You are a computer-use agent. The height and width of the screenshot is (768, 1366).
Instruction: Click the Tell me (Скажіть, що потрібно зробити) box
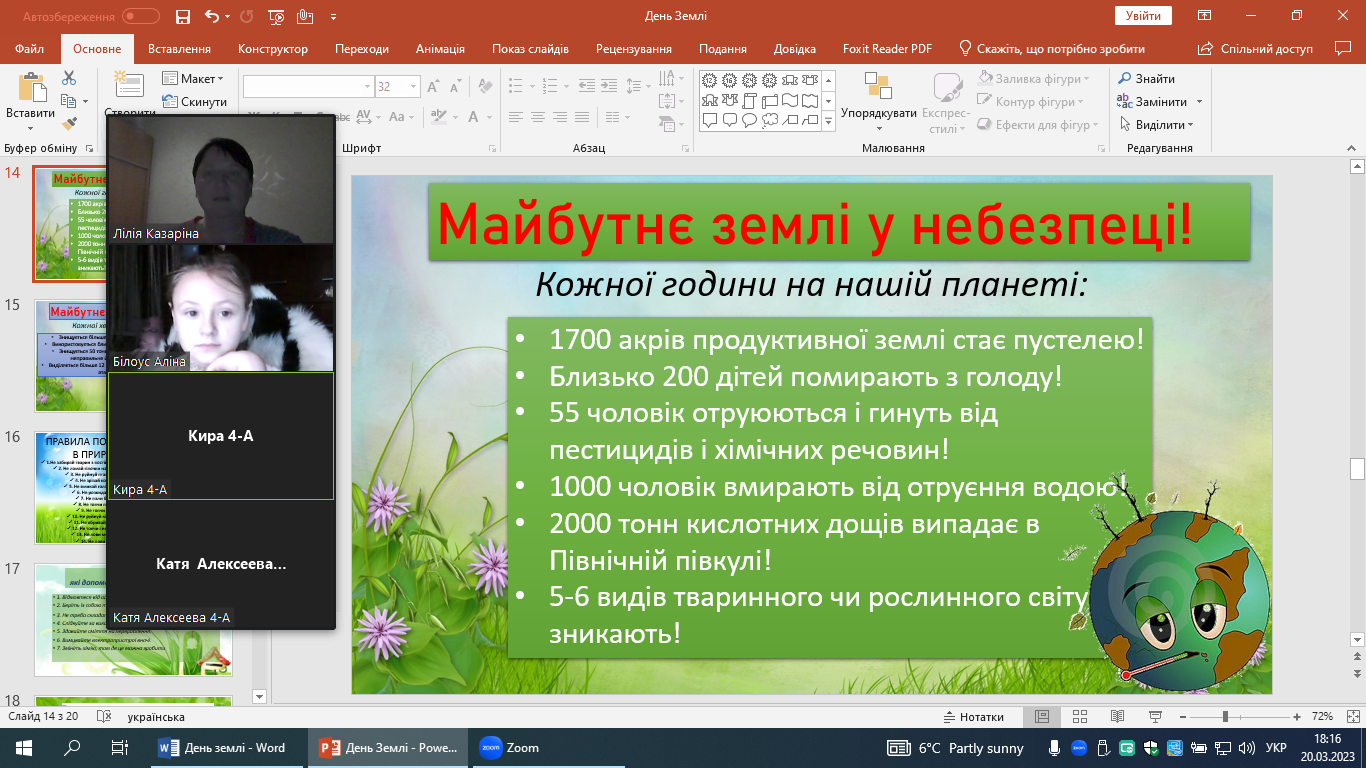coord(1051,48)
